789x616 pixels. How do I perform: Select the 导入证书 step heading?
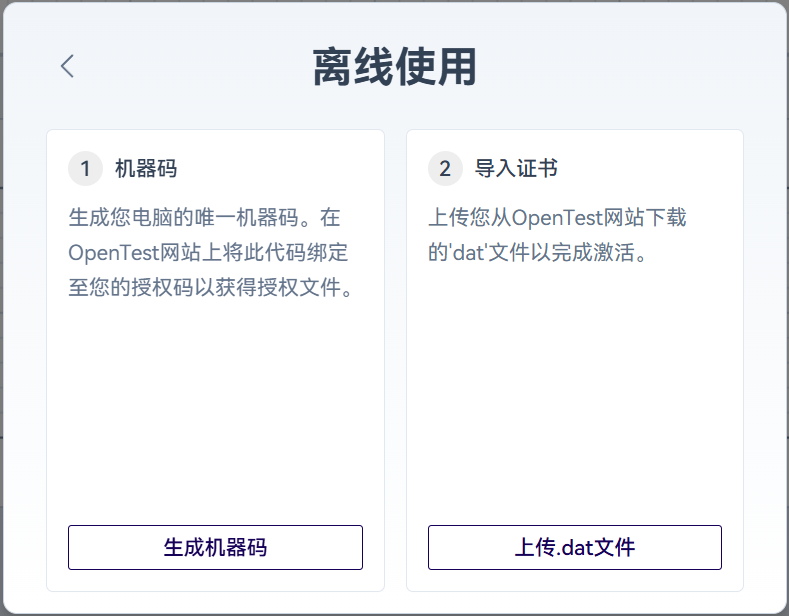click(x=516, y=169)
